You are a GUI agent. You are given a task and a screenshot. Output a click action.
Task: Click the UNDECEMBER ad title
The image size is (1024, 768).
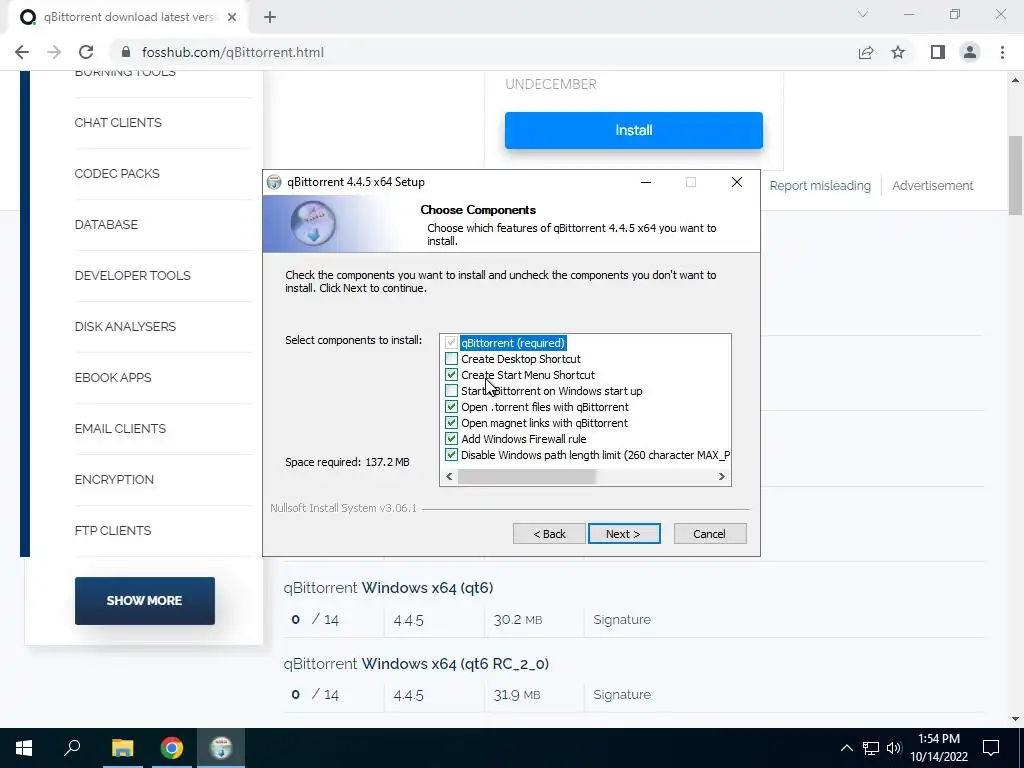pos(551,84)
